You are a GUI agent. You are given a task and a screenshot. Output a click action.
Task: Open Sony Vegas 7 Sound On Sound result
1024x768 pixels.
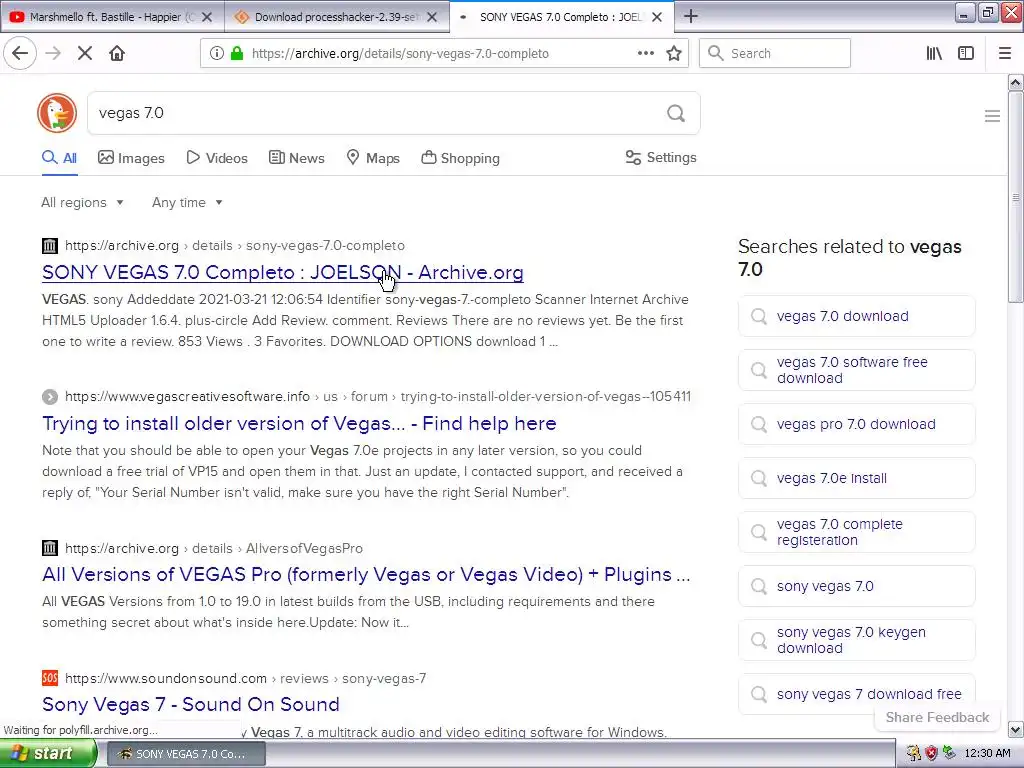[191, 704]
